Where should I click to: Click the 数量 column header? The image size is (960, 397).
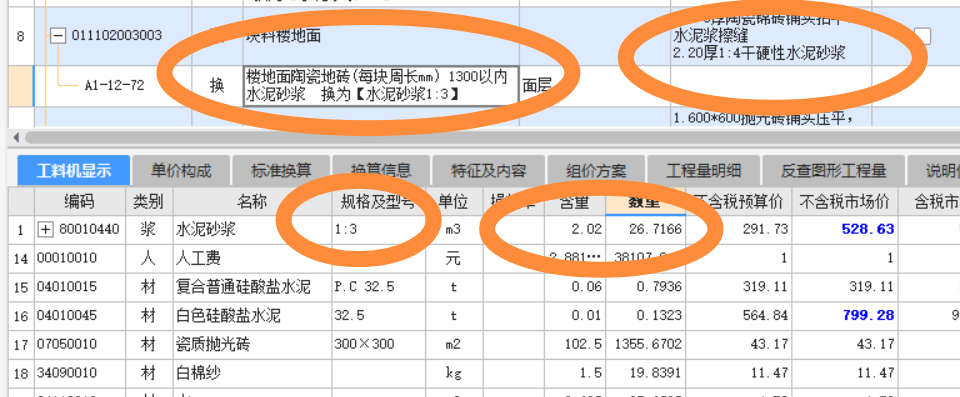(x=645, y=202)
